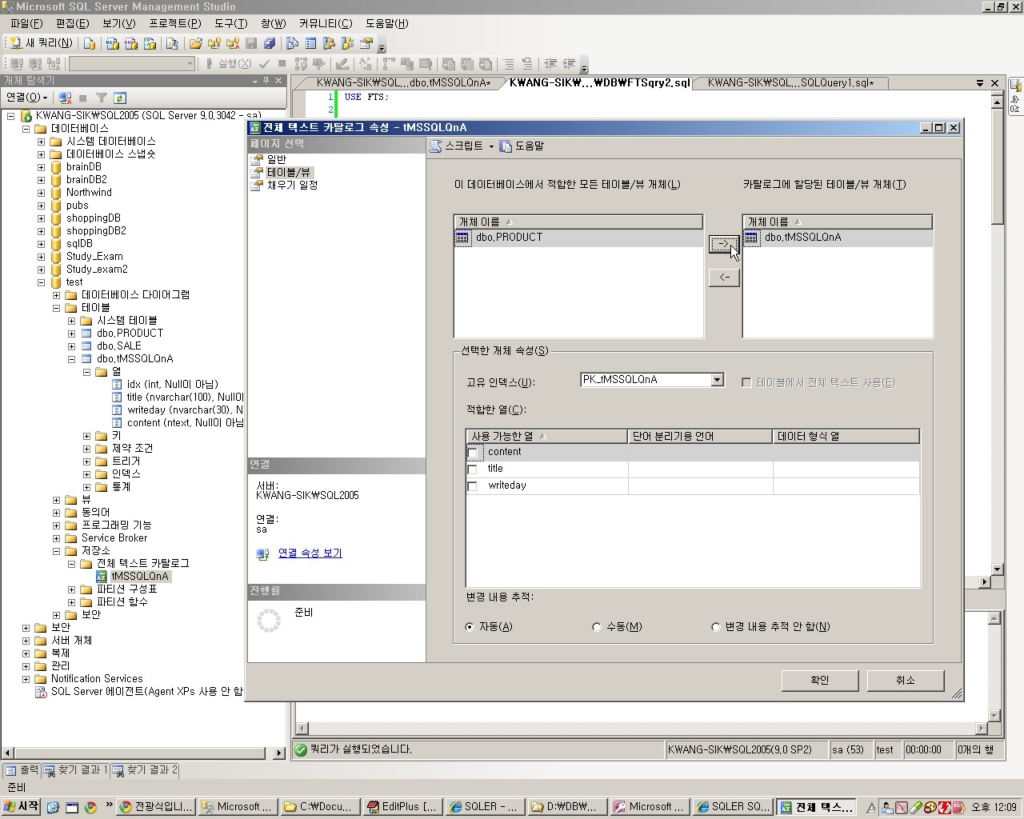Click the 확인 OK button
Image resolution: width=1024 pixels, height=819 pixels.
point(820,681)
